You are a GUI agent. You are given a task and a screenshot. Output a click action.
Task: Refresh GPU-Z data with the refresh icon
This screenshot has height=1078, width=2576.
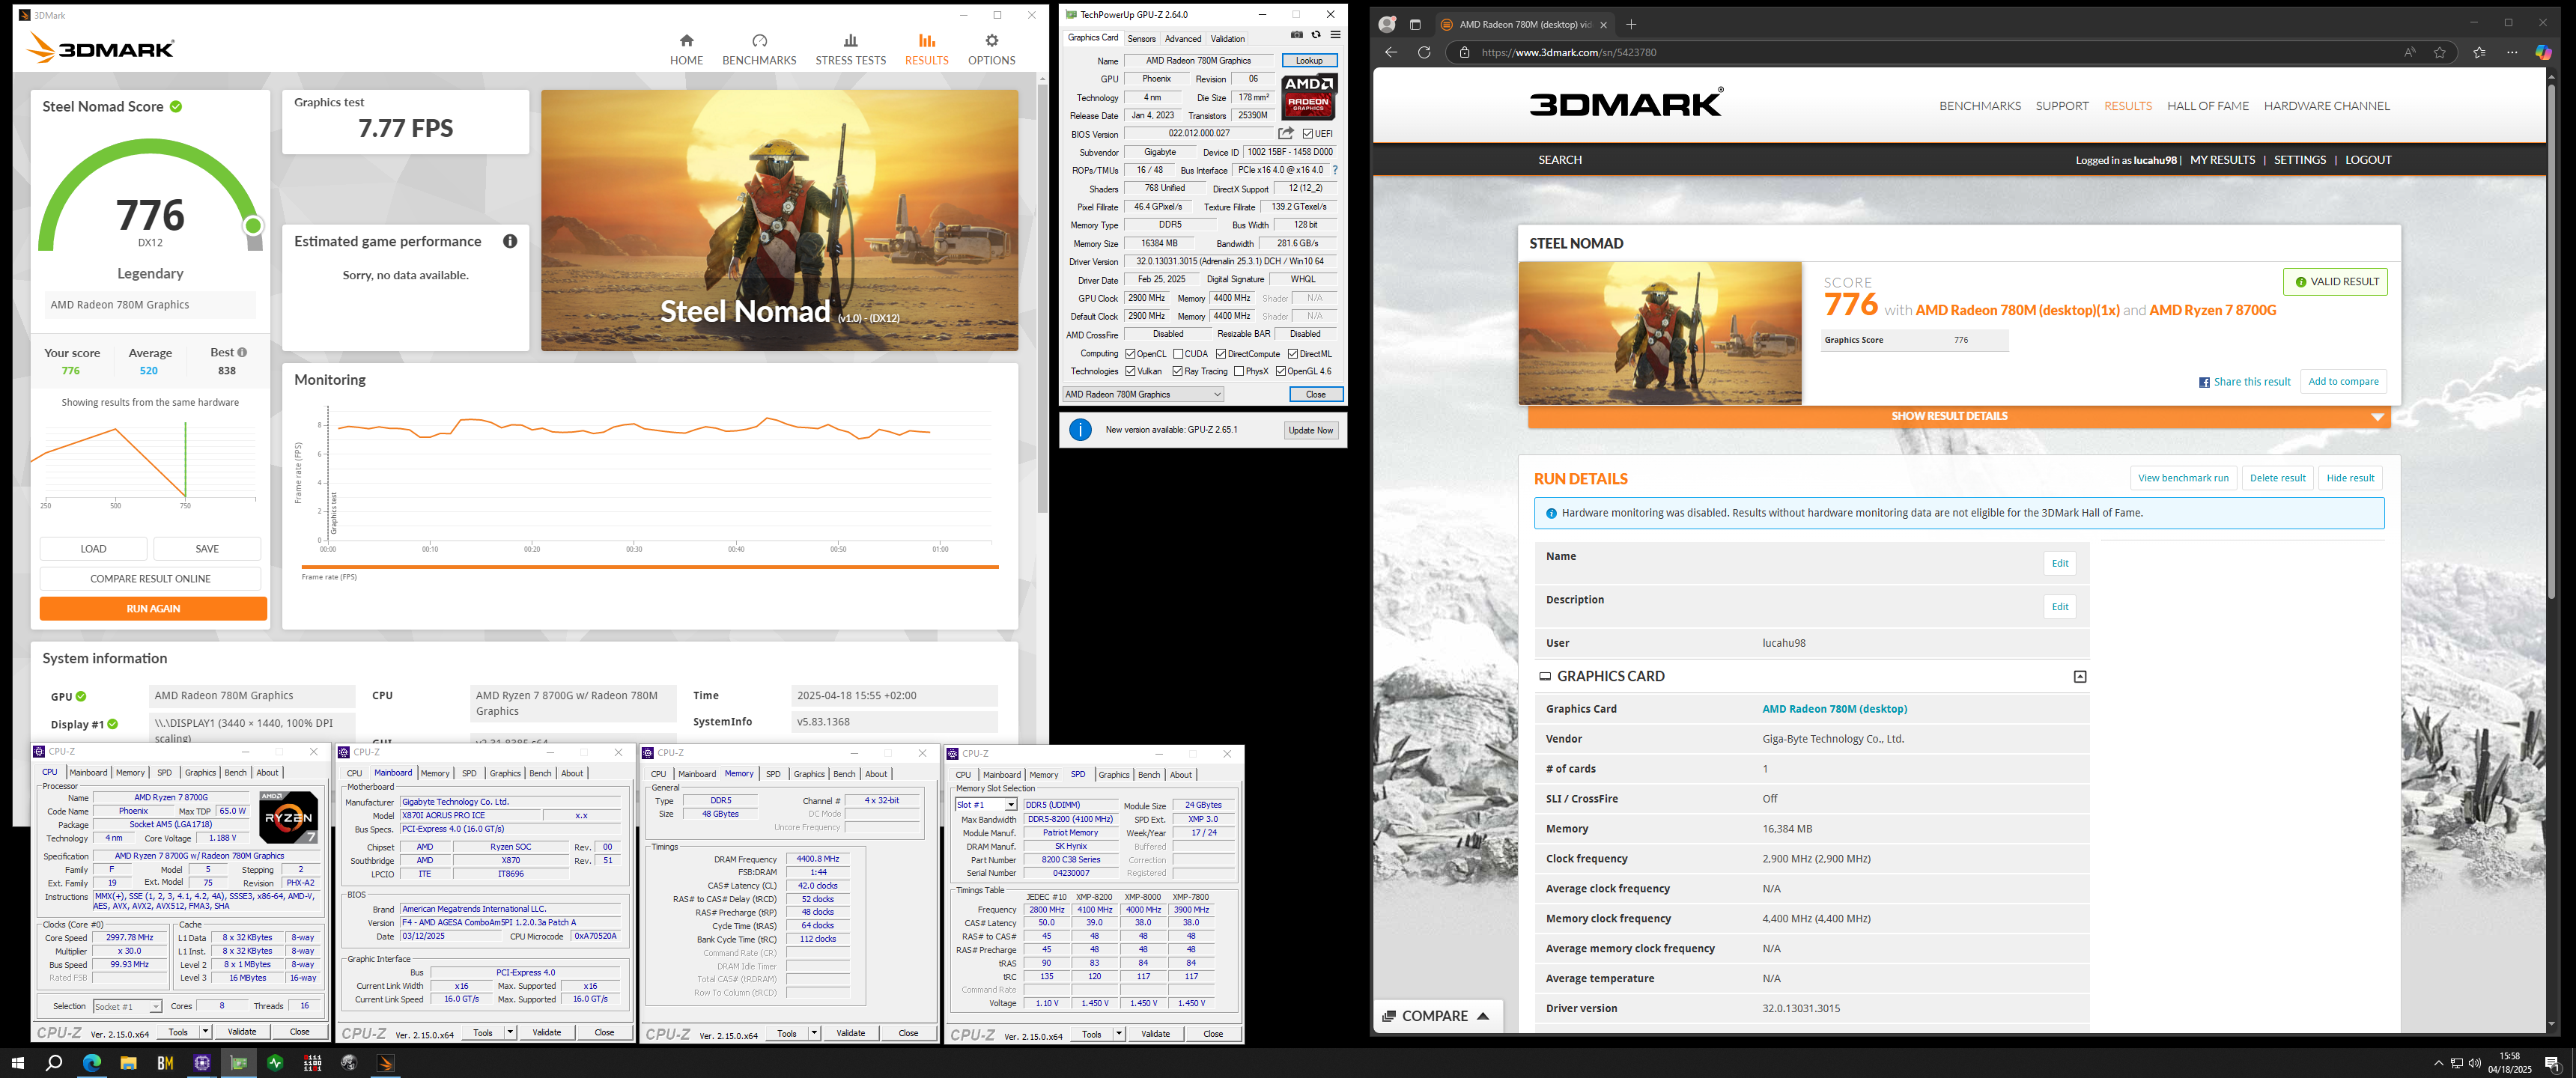(x=1316, y=35)
